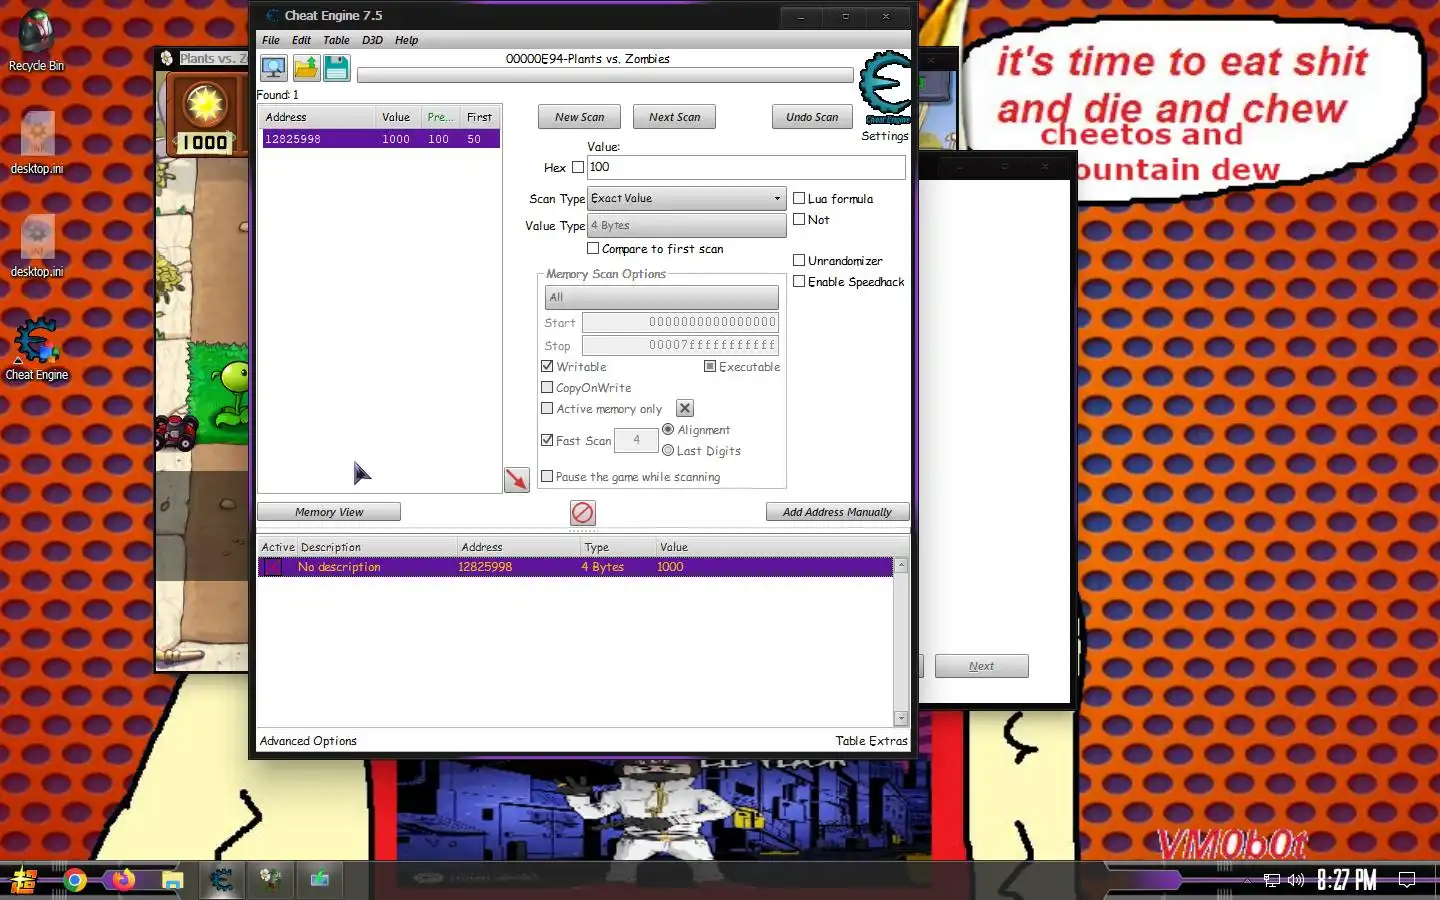Toggle the Hex checkbox
Viewport: 1440px width, 900px height.
(x=577, y=167)
